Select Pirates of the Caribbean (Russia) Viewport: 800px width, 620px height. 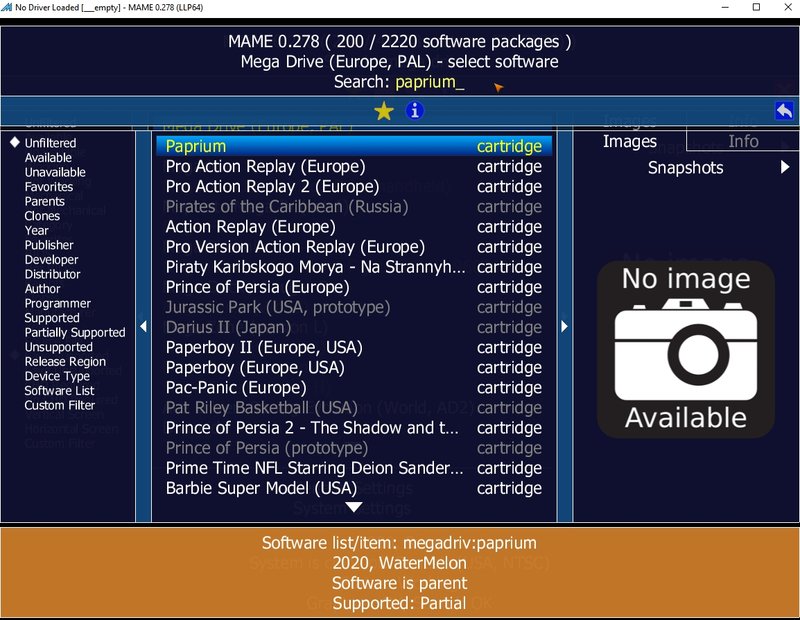354,207
